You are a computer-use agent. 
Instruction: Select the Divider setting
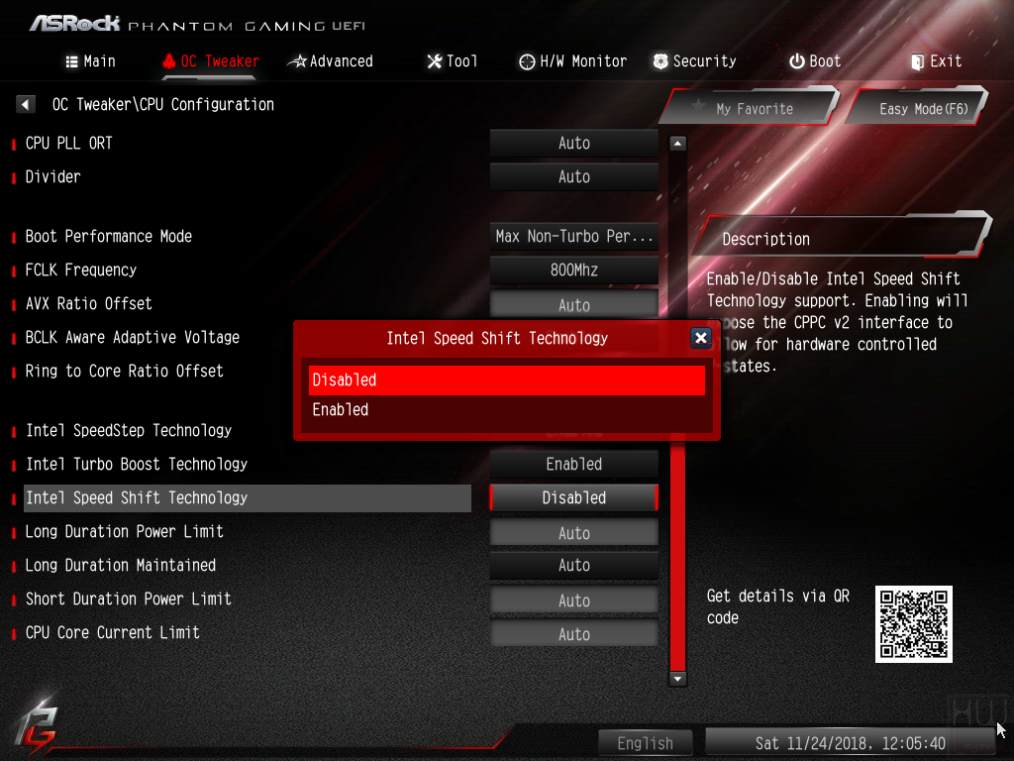pyautogui.click(x=53, y=177)
